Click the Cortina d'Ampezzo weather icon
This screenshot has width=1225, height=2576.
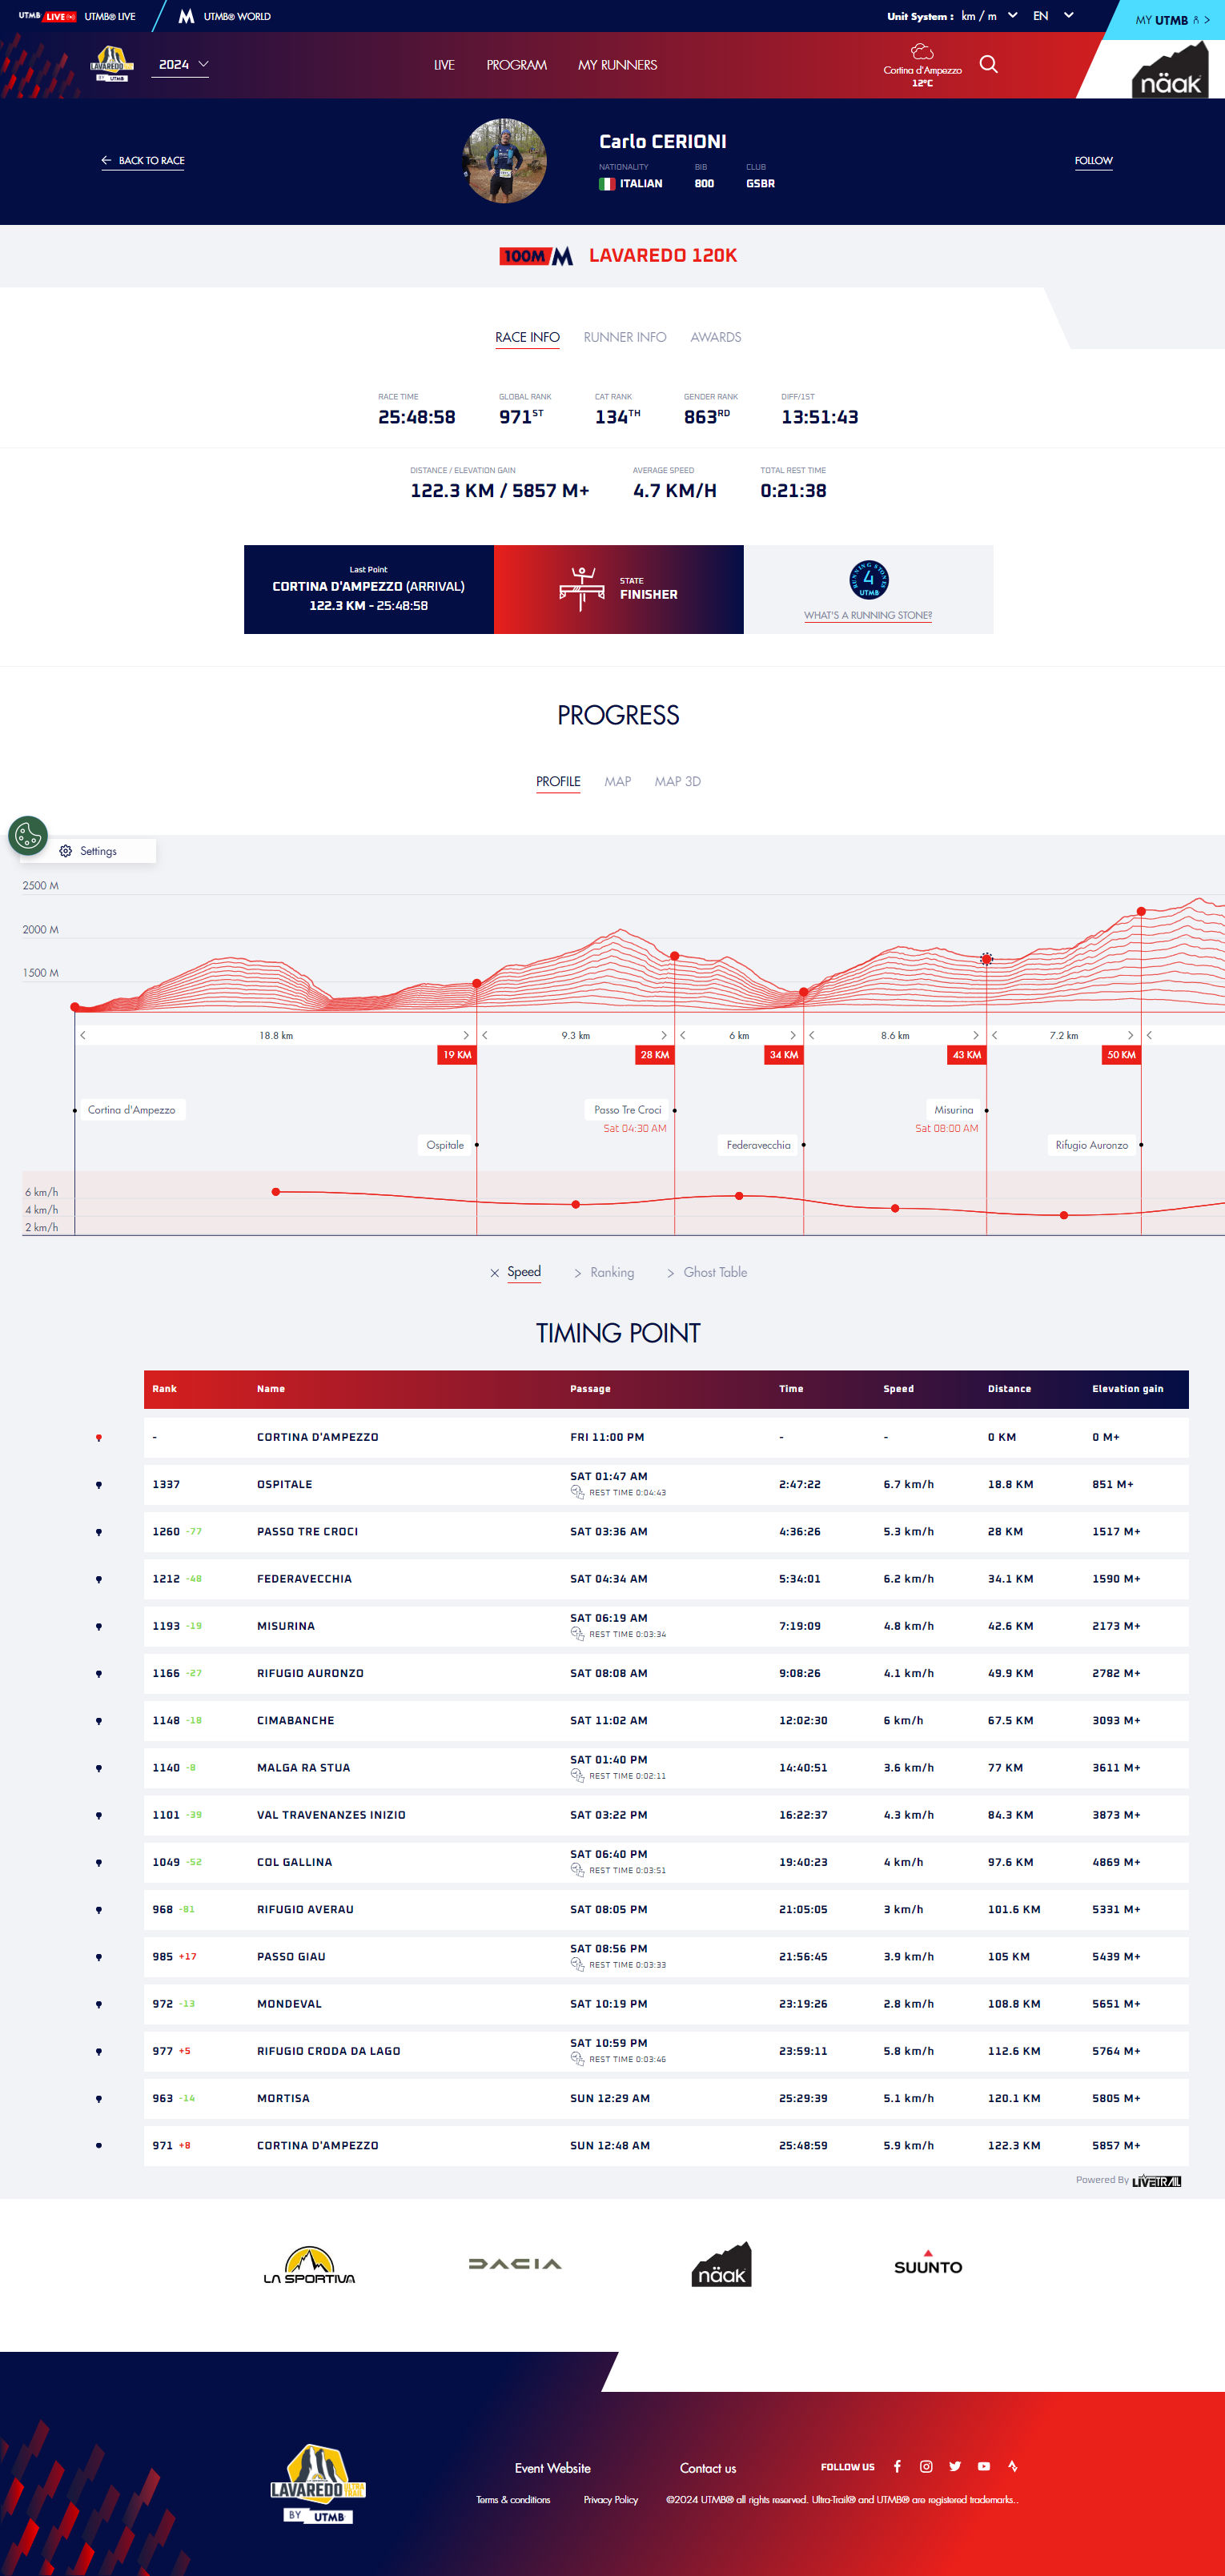pos(922,52)
